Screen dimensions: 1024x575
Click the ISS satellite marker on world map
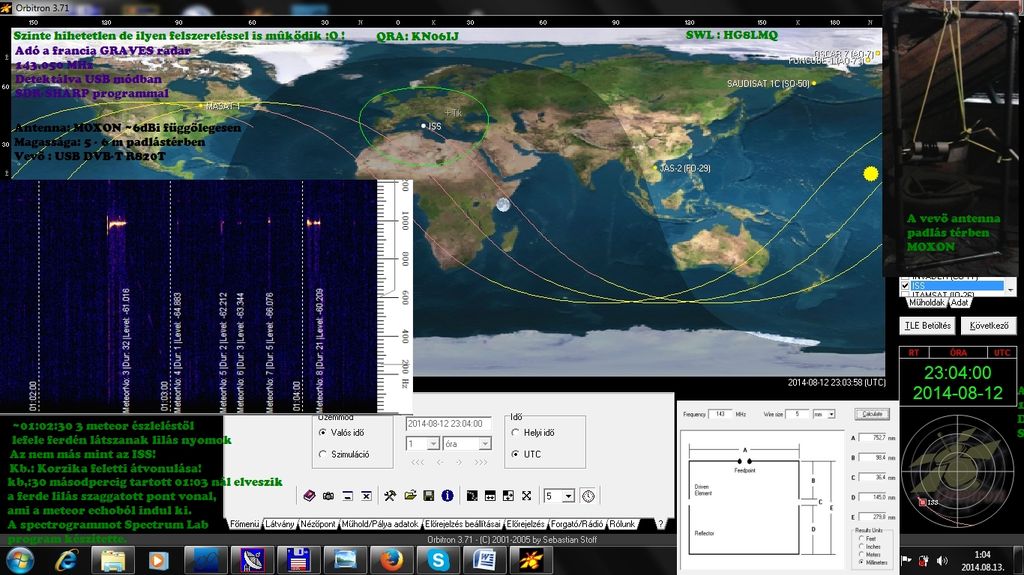pyautogui.click(x=423, y=125)
